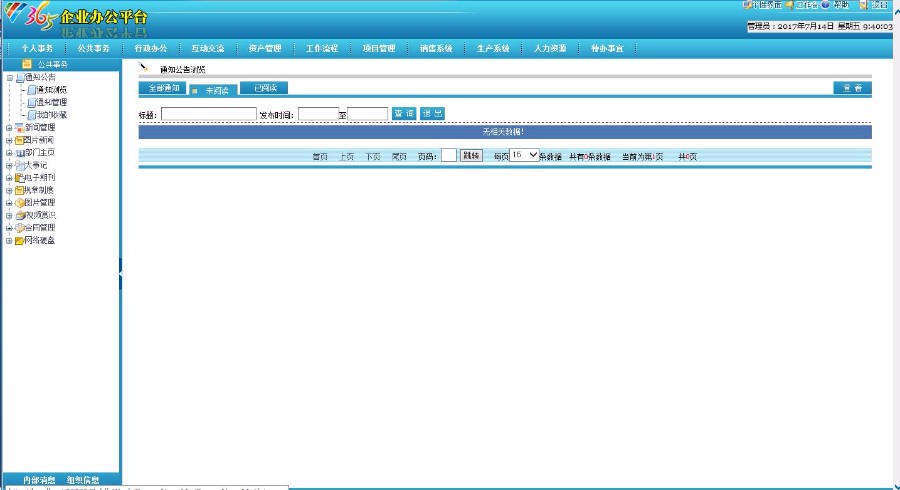Viewport: 900px width, 490px height.
Task: Open the 资产管理 menu
Action: click(265, 48)
